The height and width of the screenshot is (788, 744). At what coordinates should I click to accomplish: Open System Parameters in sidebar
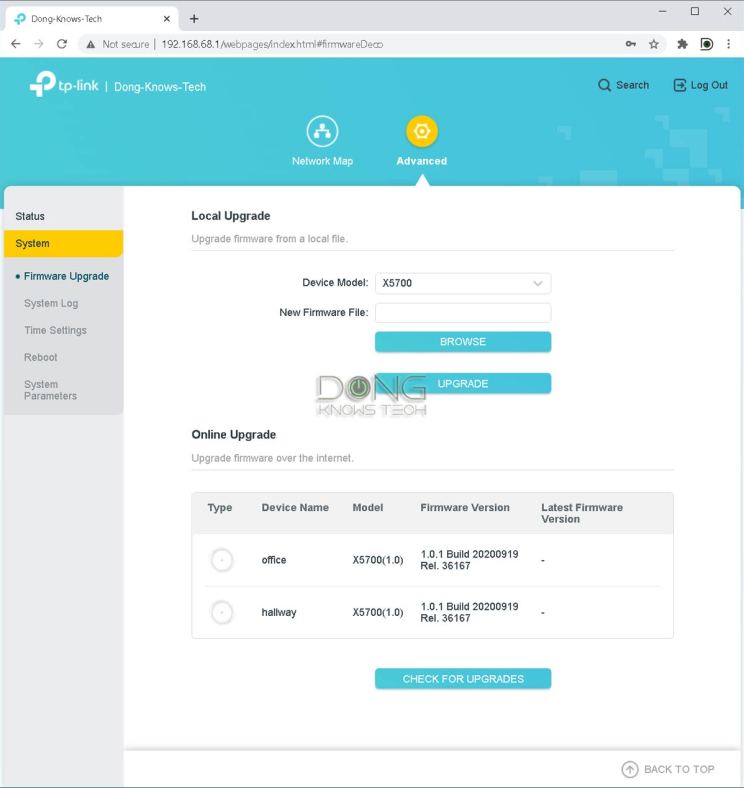click(x=50, y=390)
